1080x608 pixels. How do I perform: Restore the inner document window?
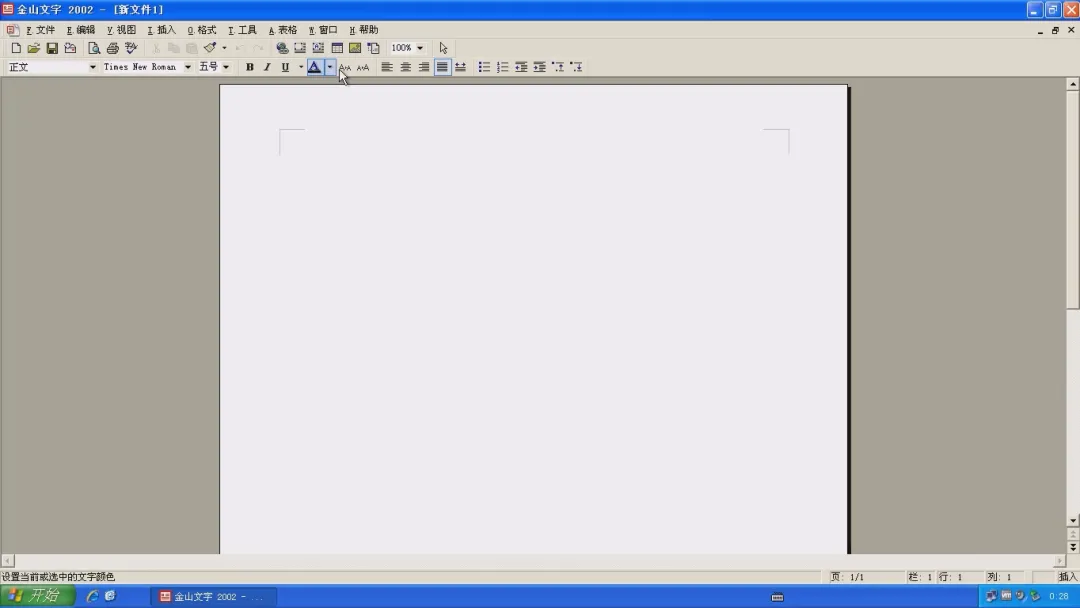point(1055,30)
